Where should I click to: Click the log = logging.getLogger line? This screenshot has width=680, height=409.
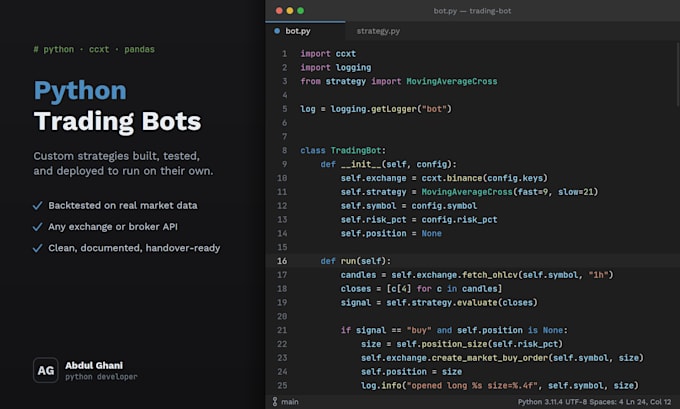coord(376,109)
